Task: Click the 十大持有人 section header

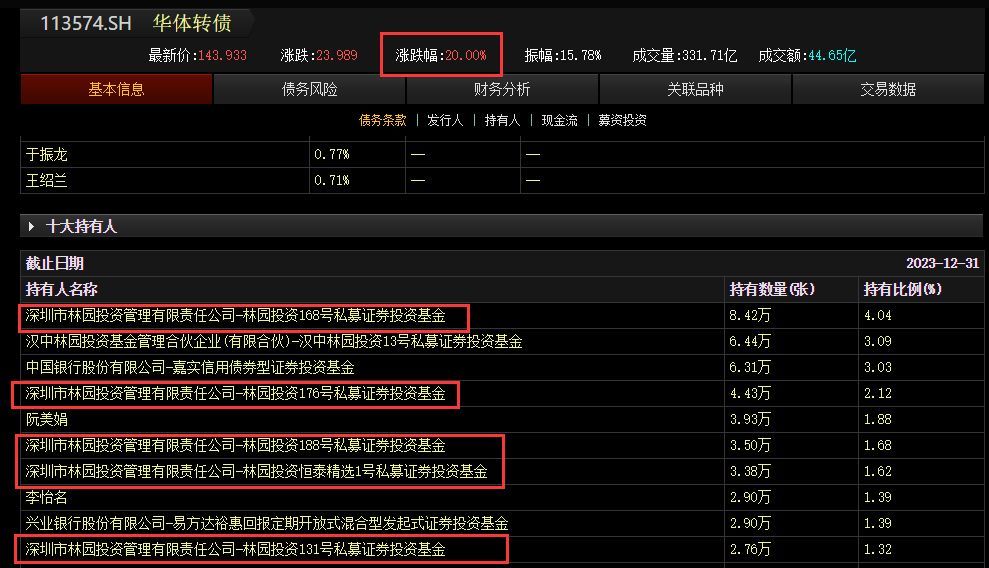Action: [x=502, y=226]
